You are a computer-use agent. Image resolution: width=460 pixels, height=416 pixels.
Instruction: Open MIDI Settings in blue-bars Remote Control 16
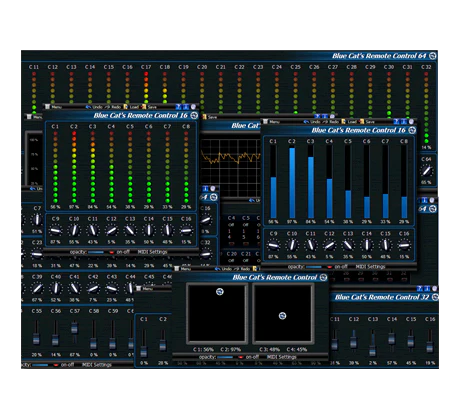pyautogui.click(x=370, y=267)
